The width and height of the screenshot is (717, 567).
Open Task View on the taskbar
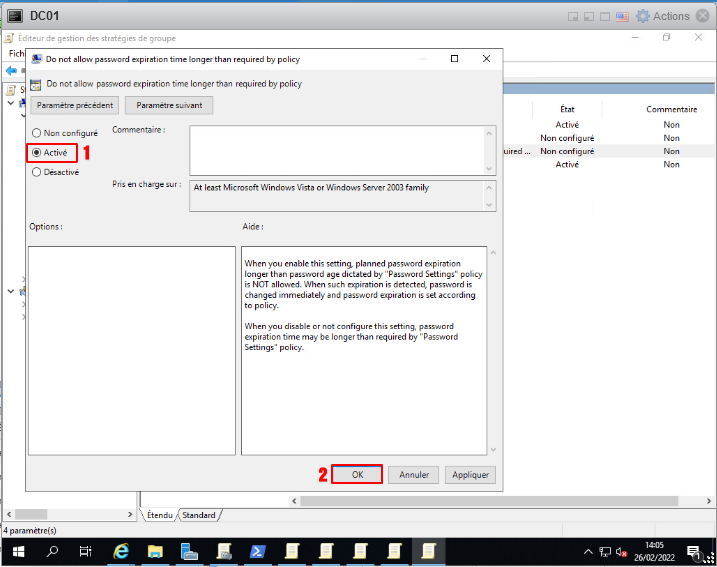86,551
